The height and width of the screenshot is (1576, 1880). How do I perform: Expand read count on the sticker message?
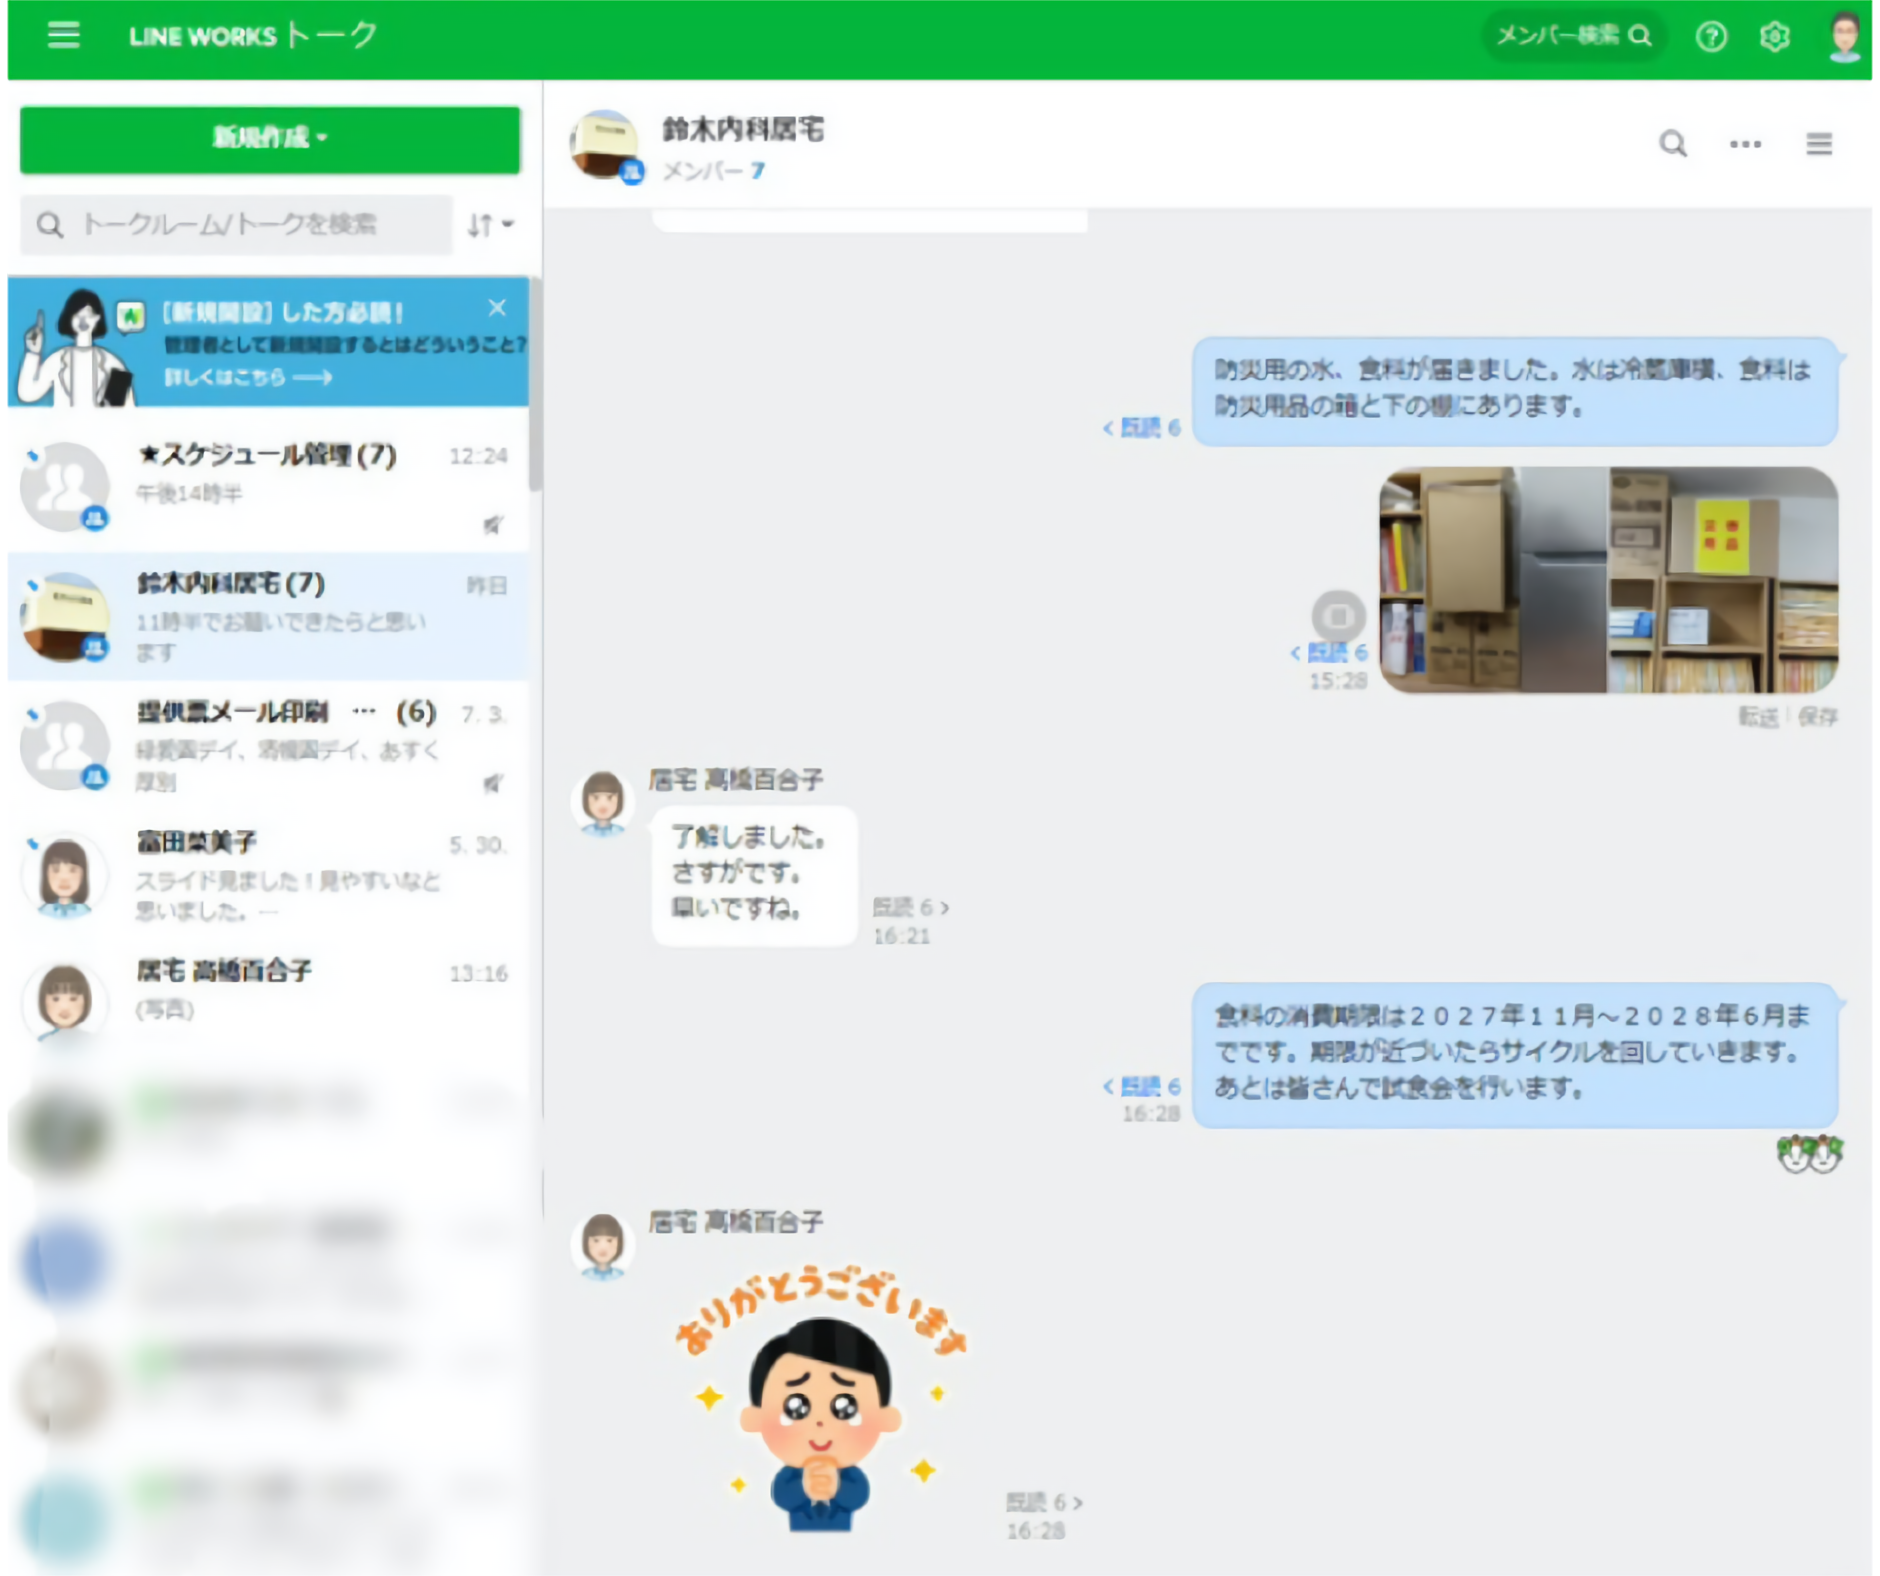point(1043,1502)
